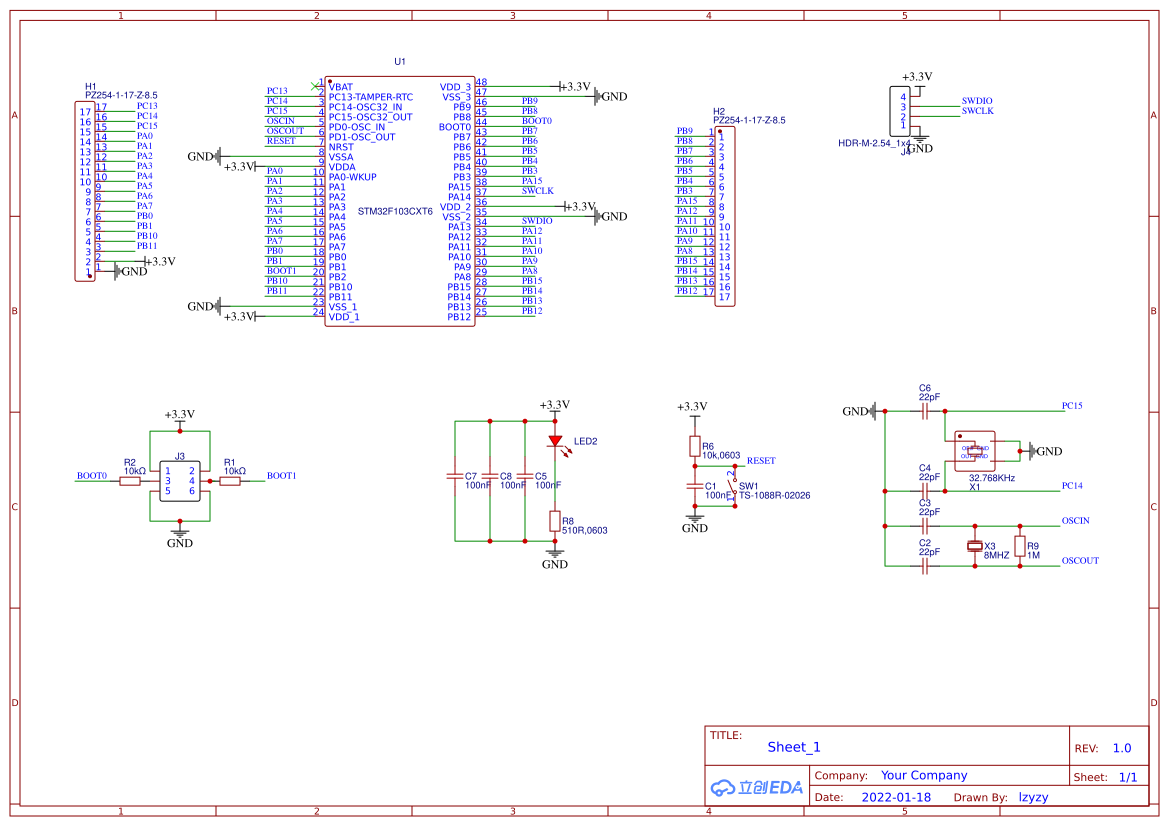This screenshot has width=1169, height=826.
Task: Click the sheet number 1/1
Action: [x=1128, y=777]
